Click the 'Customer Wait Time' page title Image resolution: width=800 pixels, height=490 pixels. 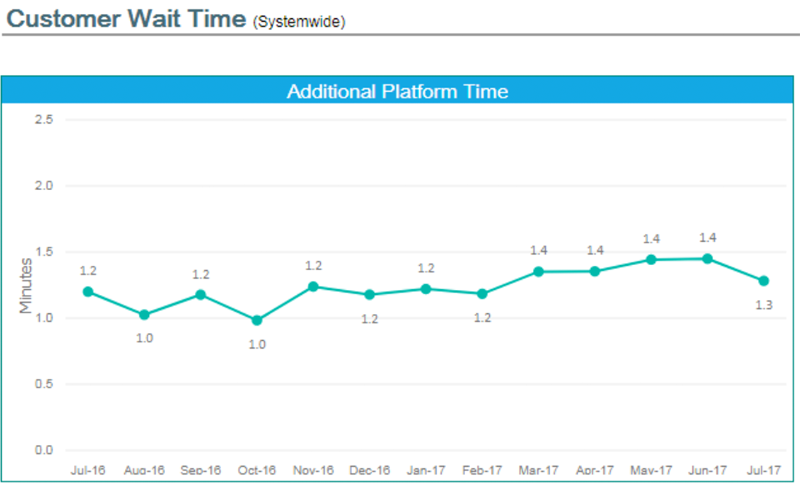click(x=128, y=19)
